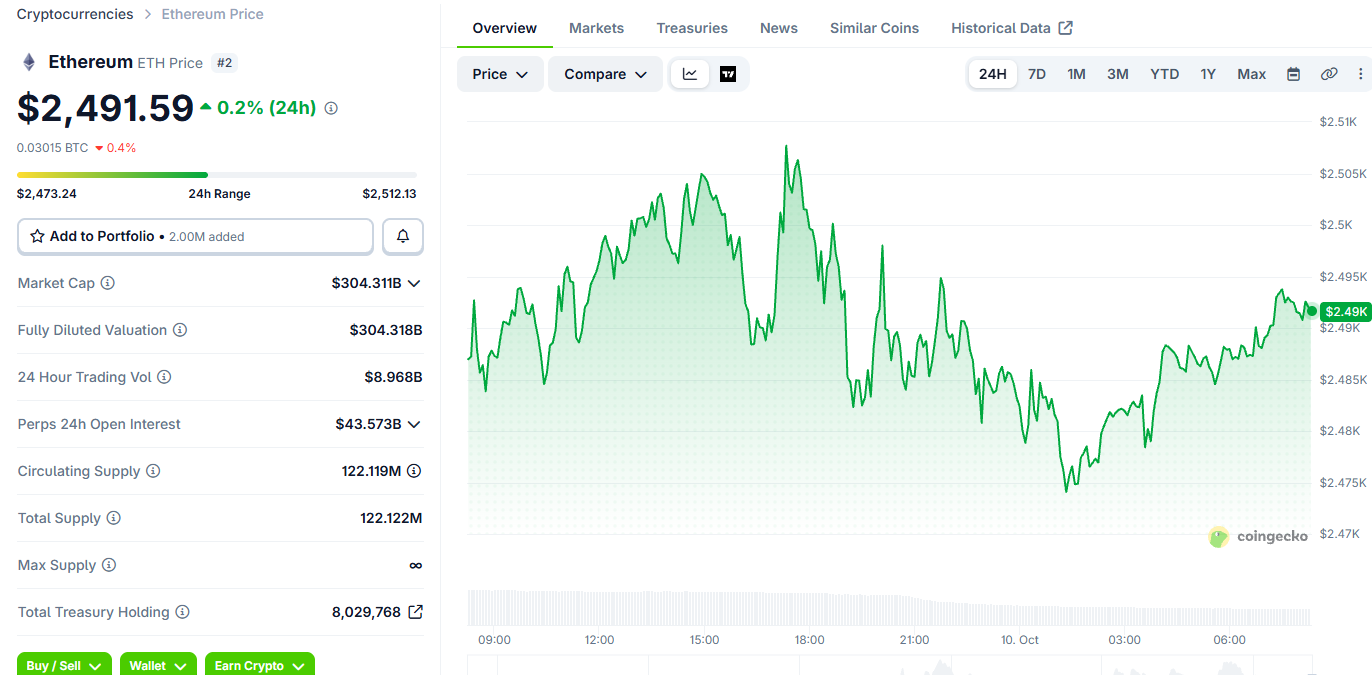Click the $43.573B open interest value

(368, 424)
